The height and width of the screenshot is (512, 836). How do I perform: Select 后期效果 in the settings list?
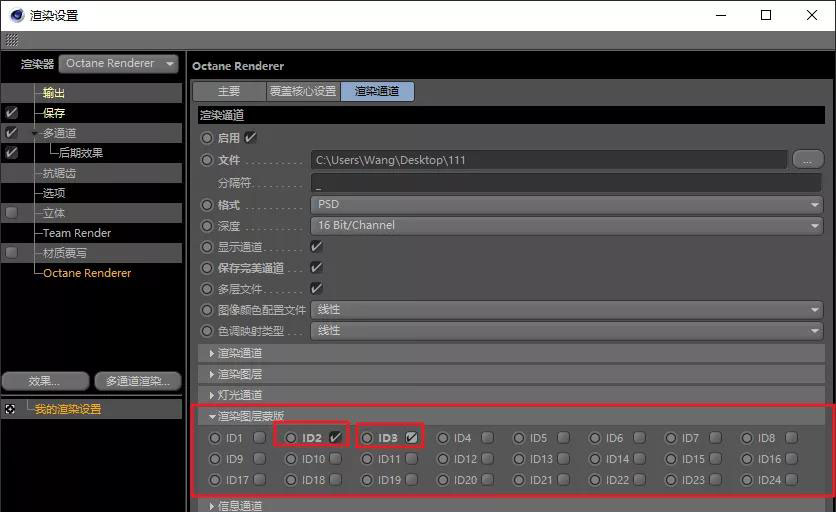click(81, 153)
